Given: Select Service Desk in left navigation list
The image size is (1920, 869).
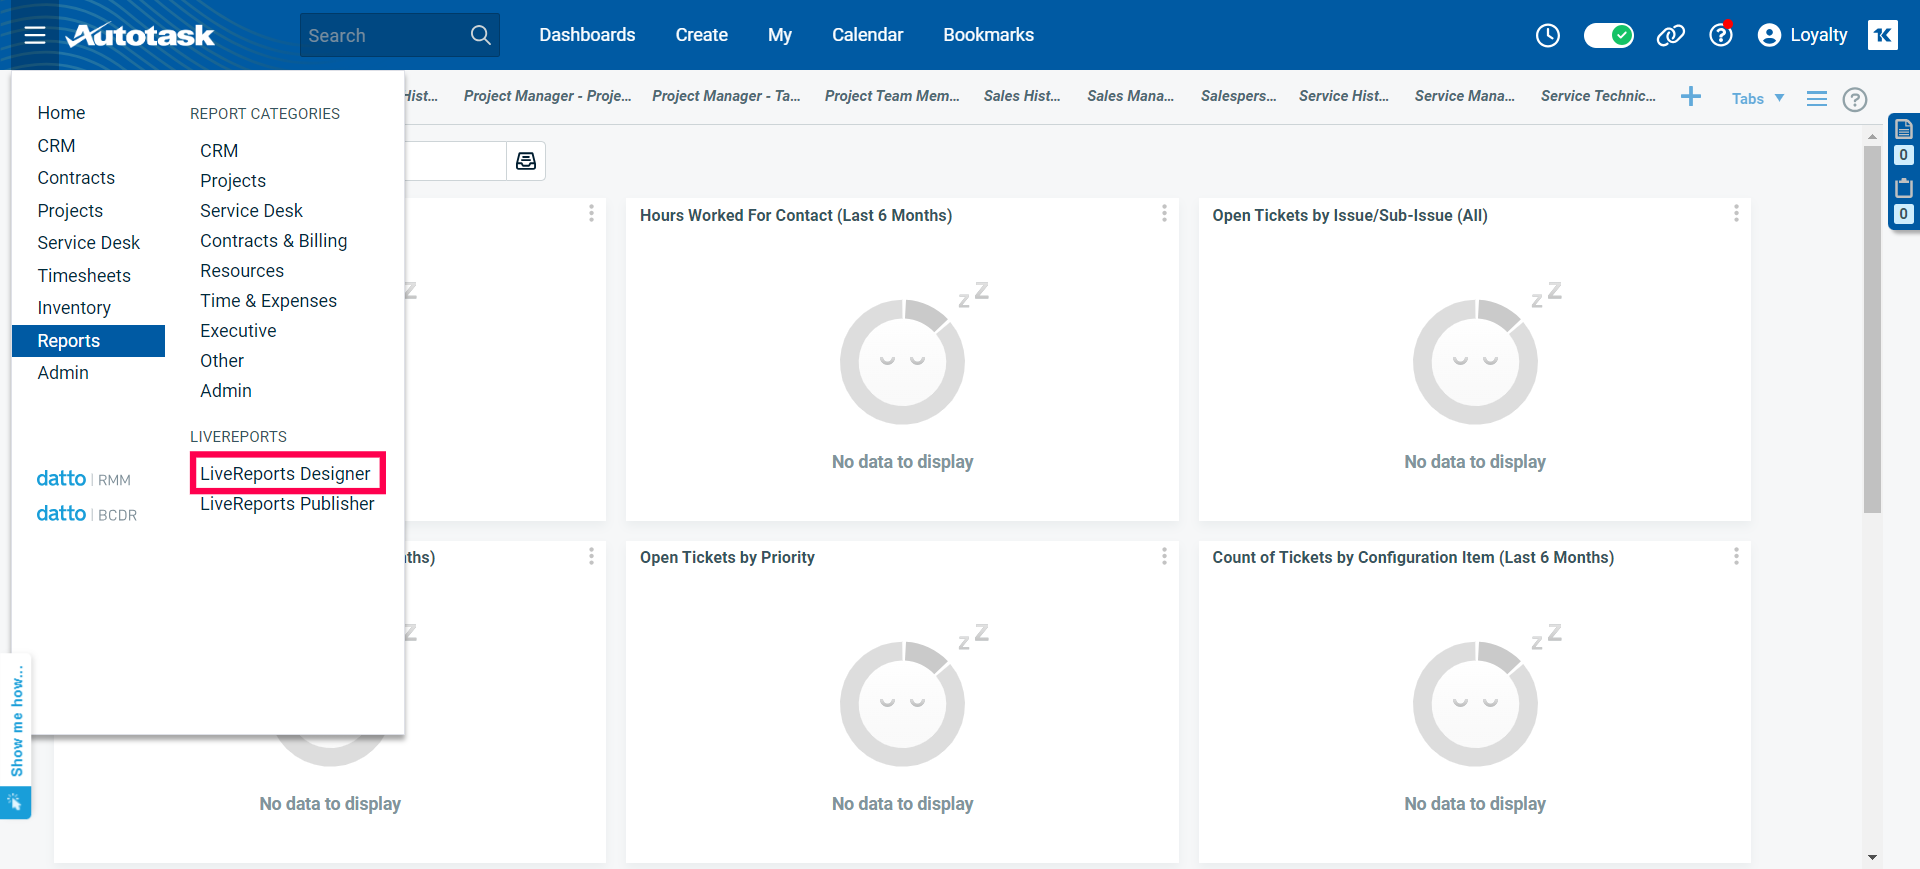Looking at the screenshot, I should (x=88, y=243).
